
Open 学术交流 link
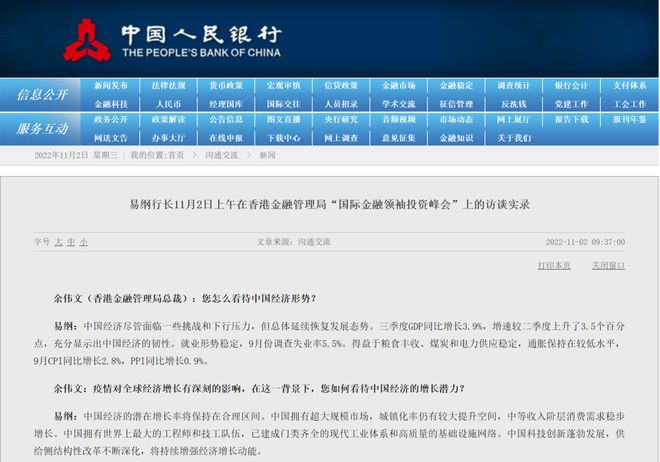coord(399,104)
